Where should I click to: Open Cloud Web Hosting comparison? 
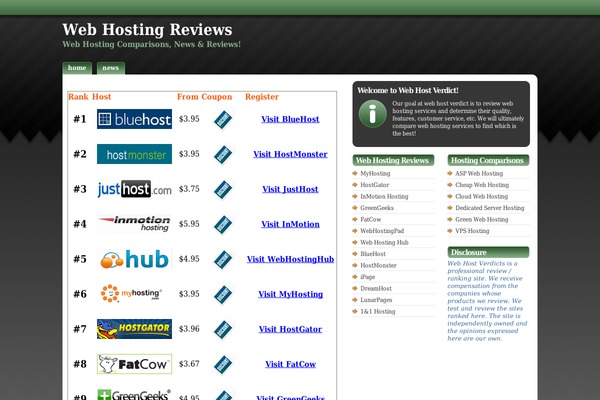click(481, 196)
